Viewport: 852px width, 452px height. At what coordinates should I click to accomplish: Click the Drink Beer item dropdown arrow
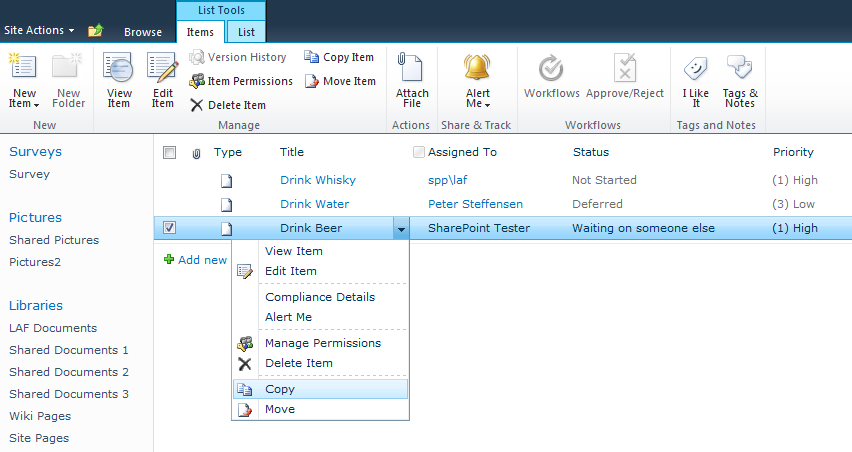(401, 229)
